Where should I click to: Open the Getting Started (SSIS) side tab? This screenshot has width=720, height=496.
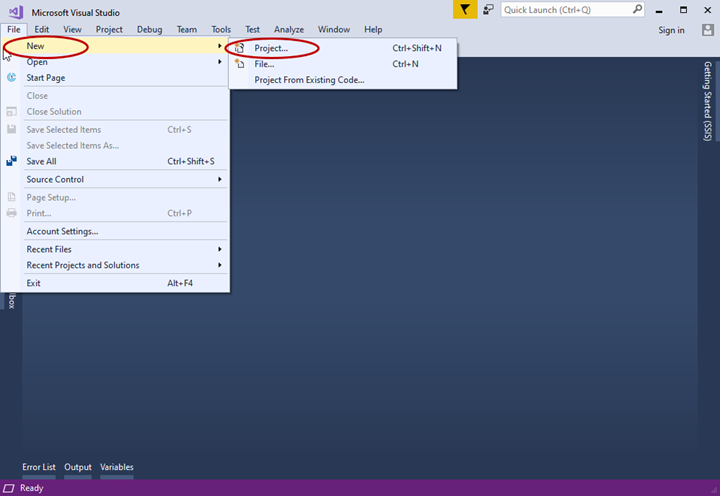pos(708,101)
